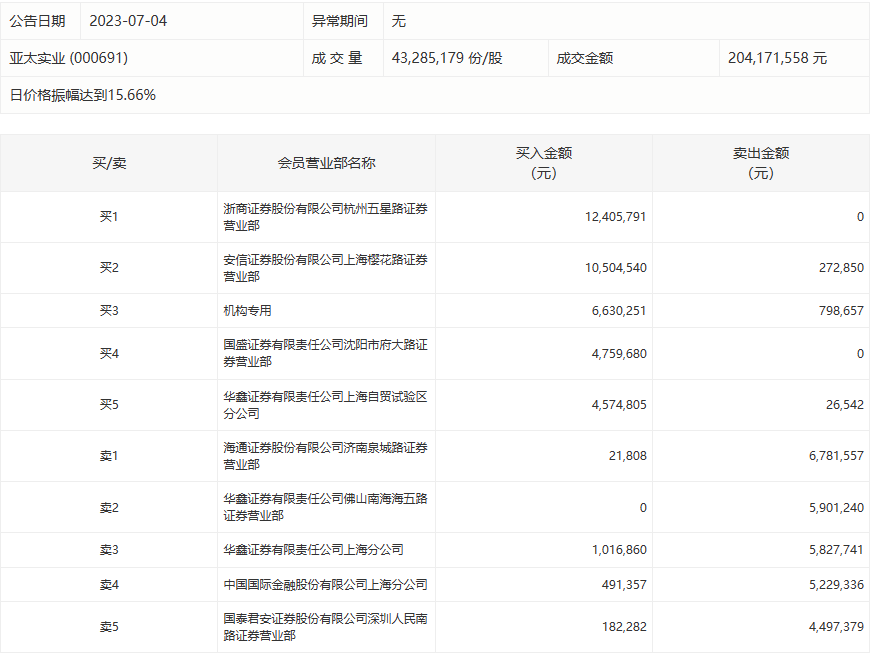872x655 pixels.
Task: Click buy amount 4,759,680
Action: [618, 354]
